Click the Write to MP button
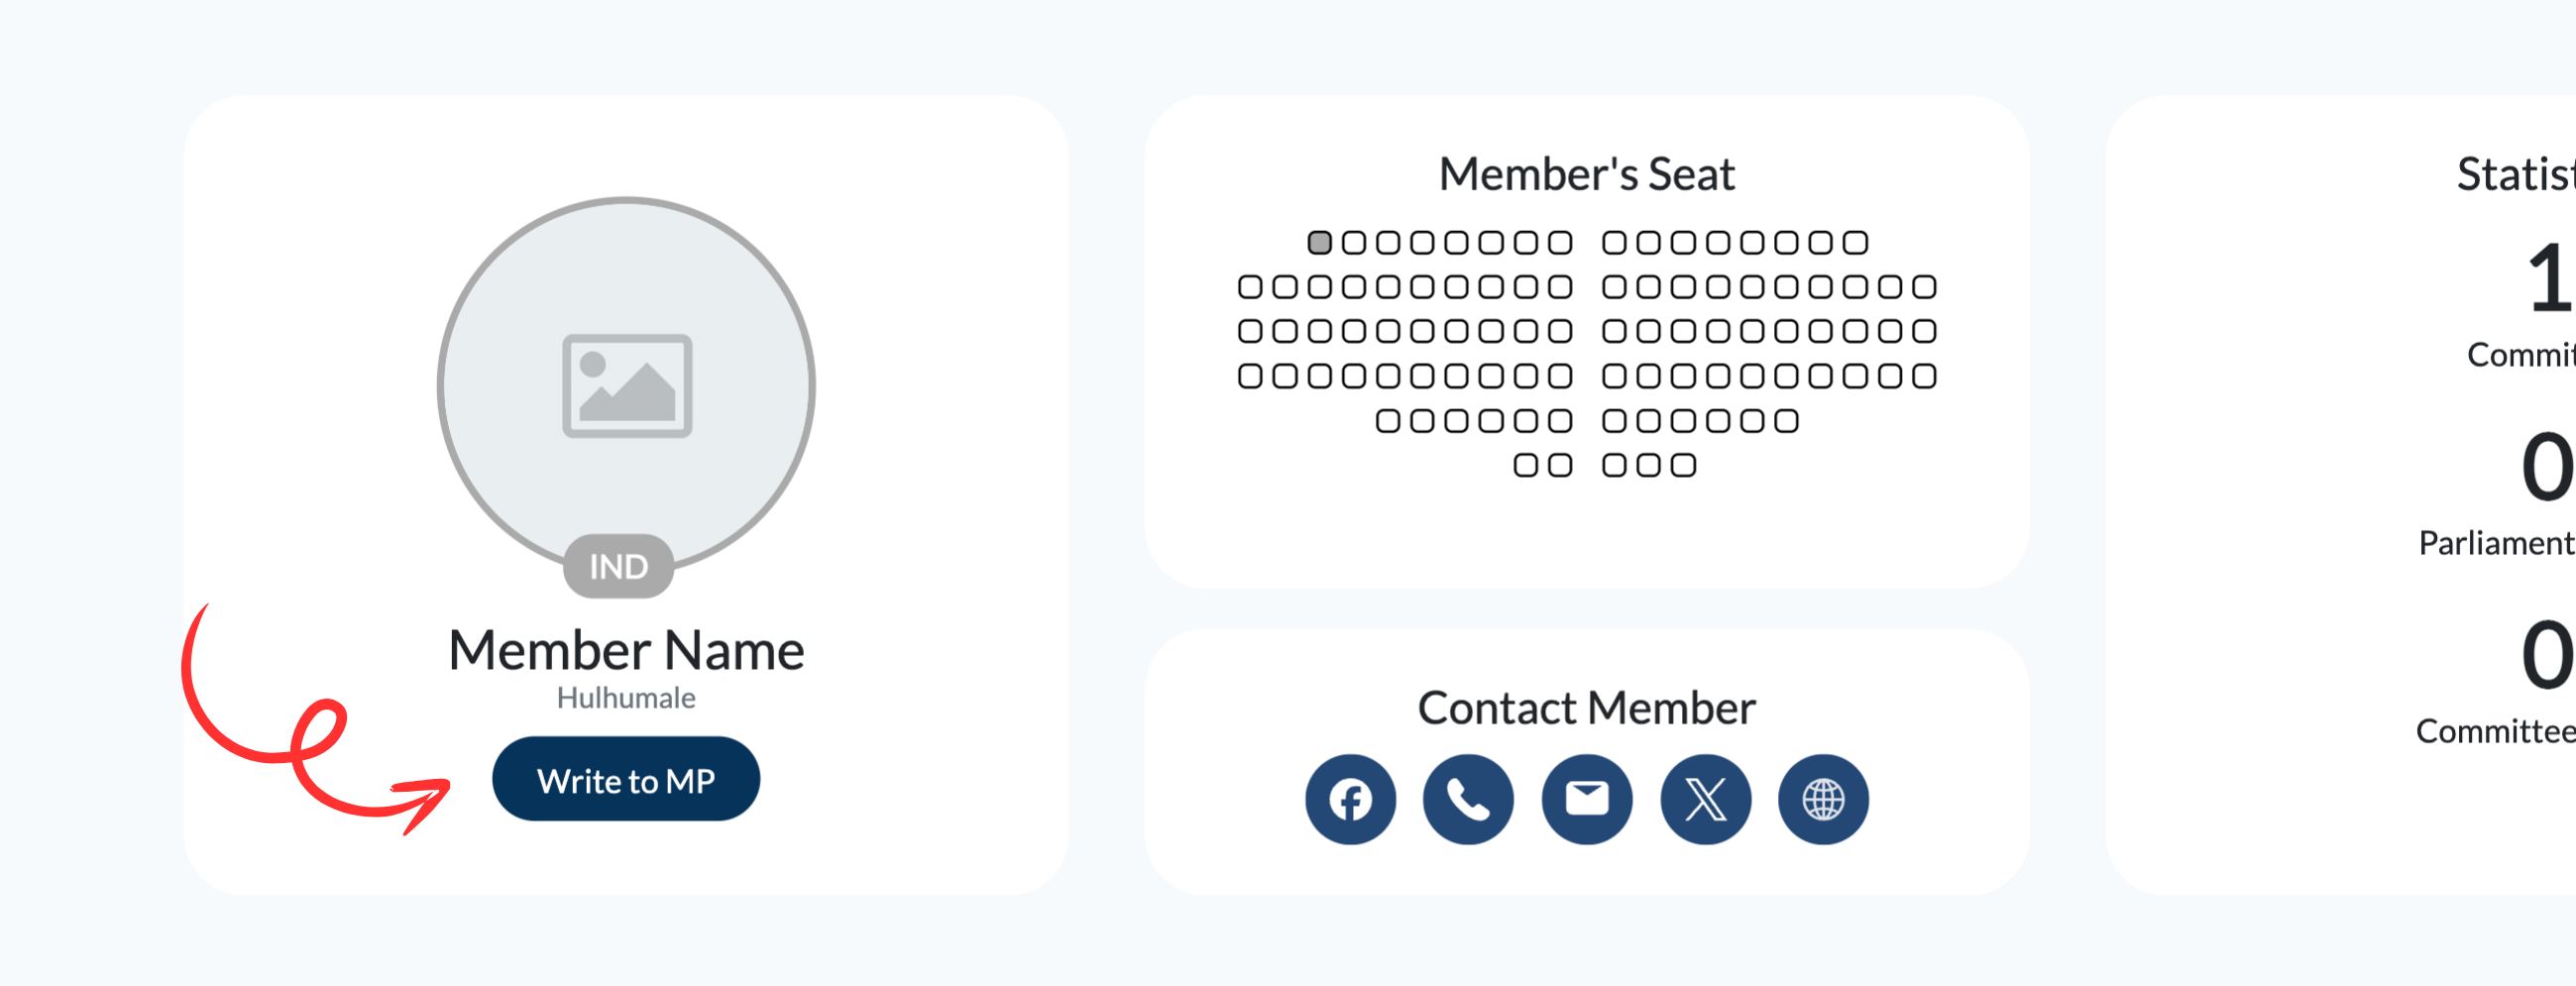Screen dimensions: 2576x986 (x=626, y=779)
